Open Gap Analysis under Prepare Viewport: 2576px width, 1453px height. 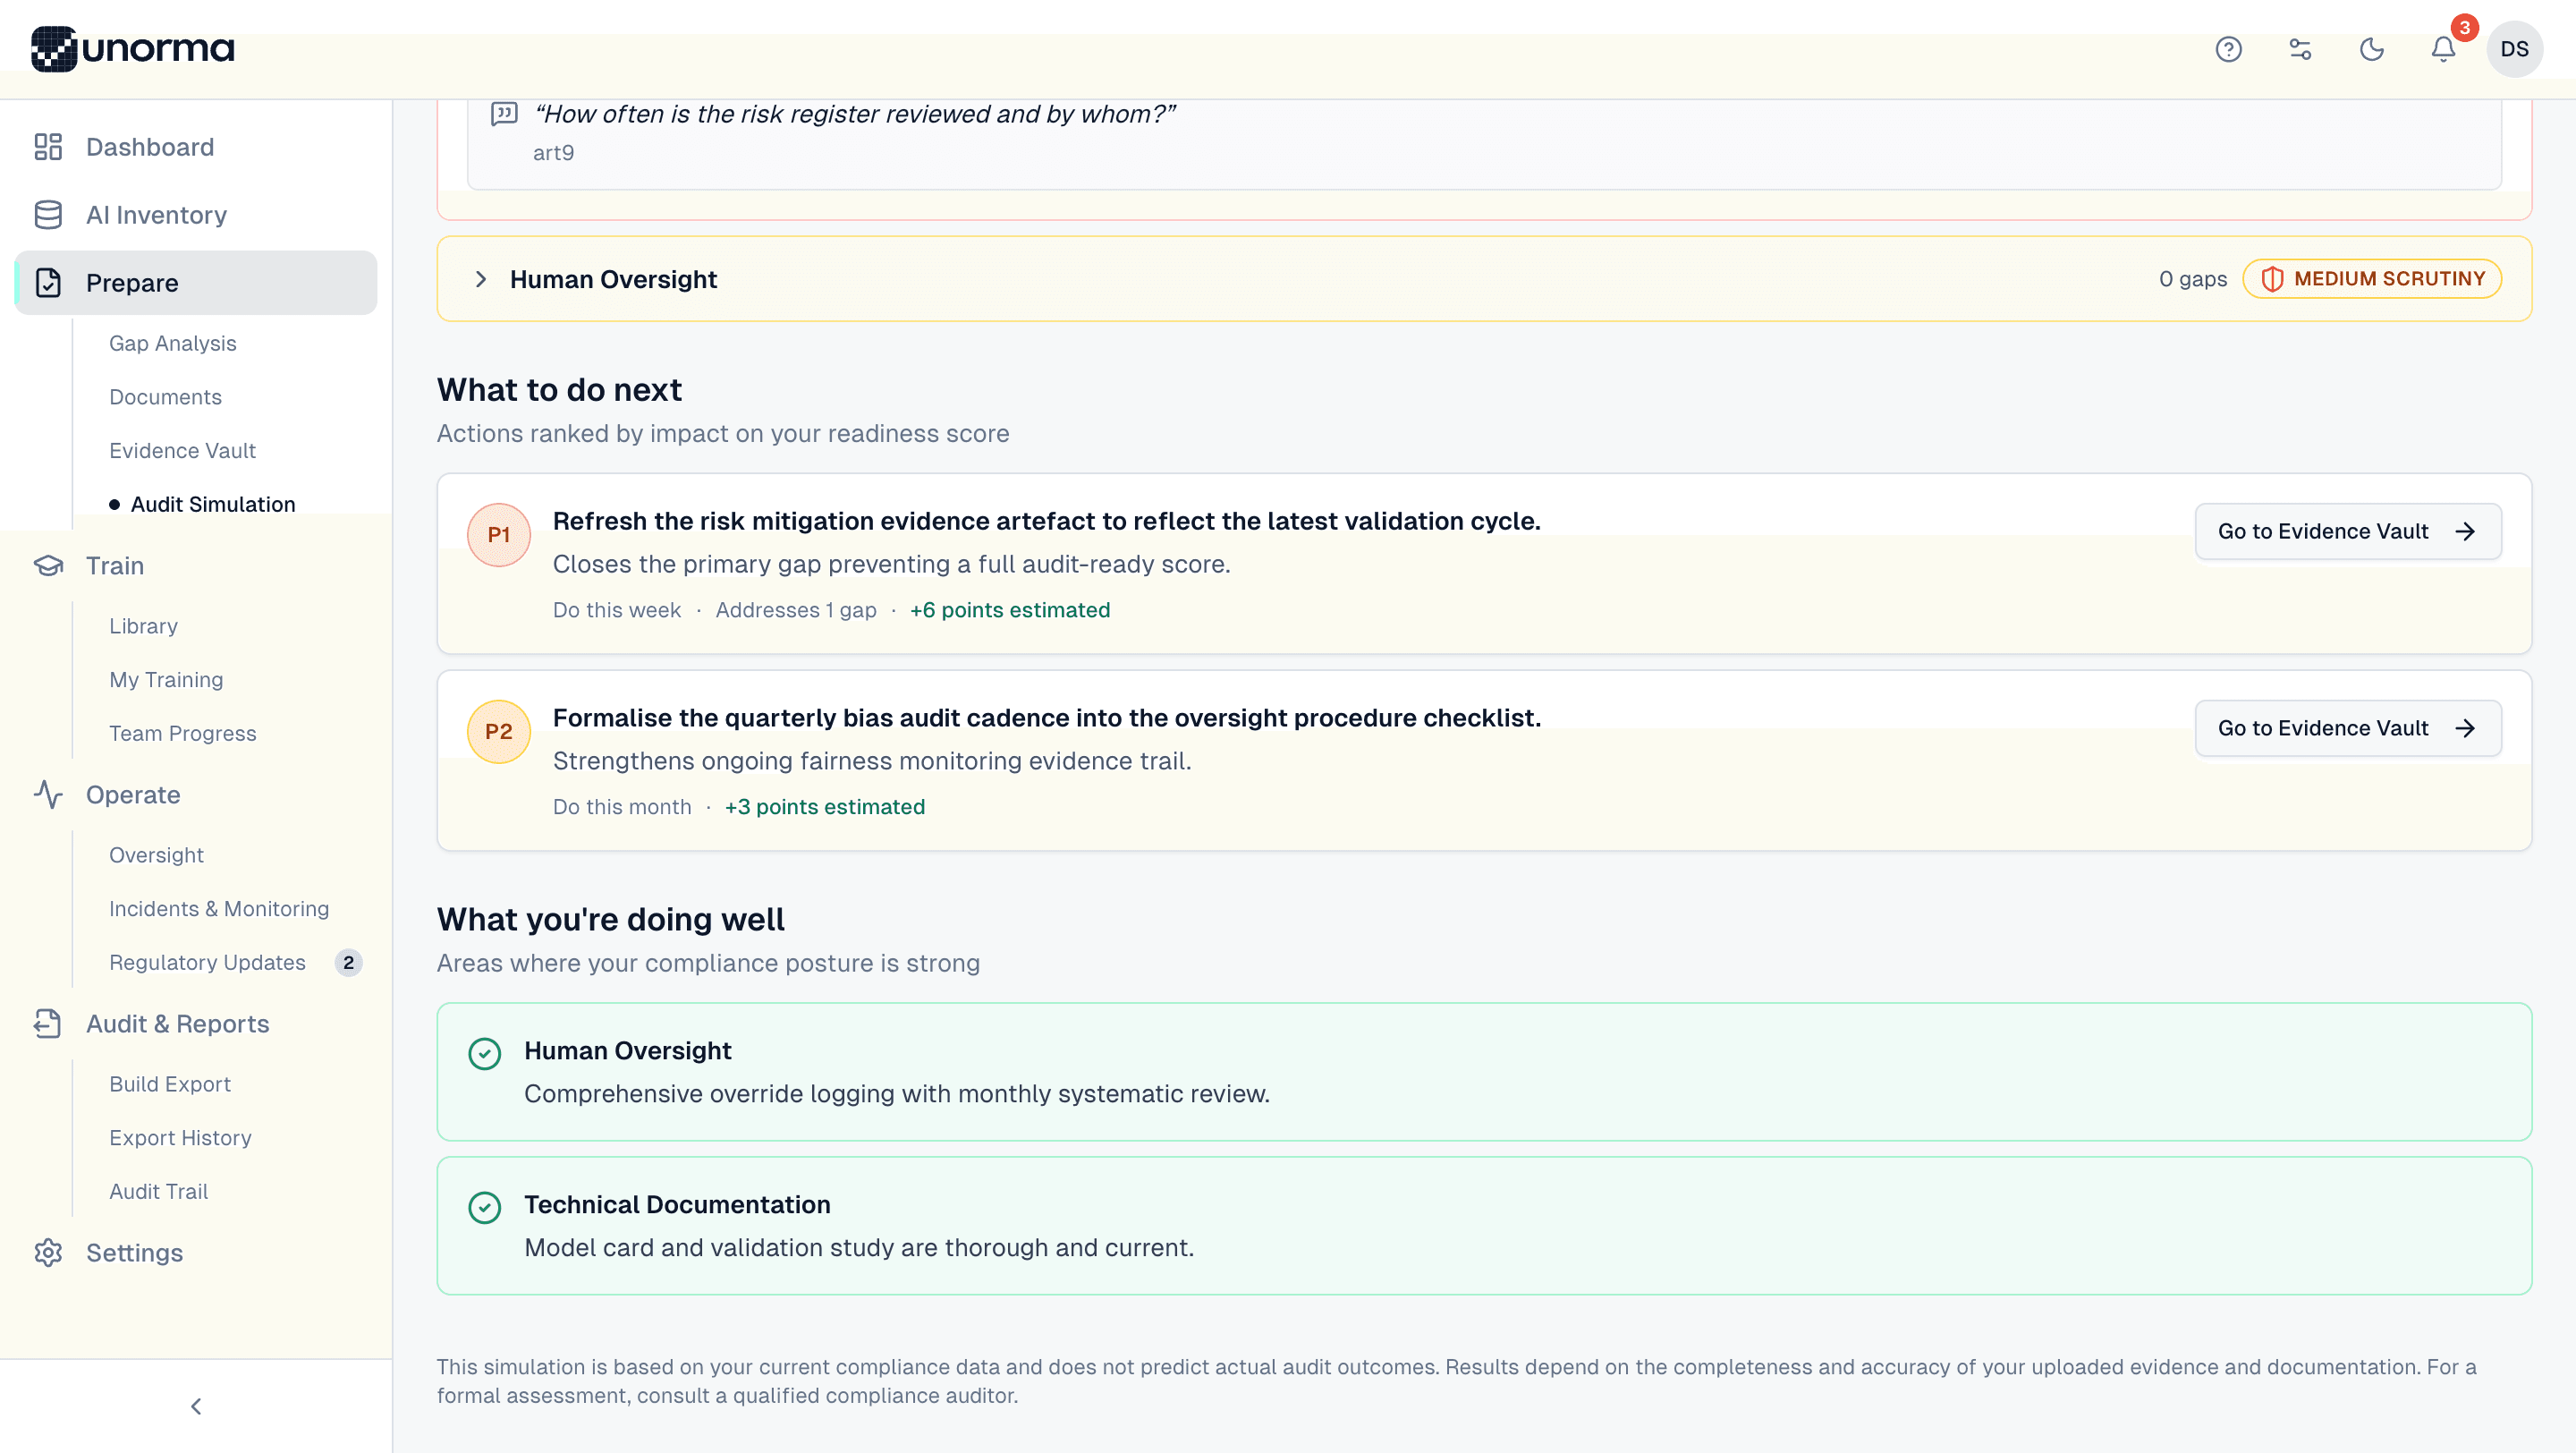pos(173,343)
